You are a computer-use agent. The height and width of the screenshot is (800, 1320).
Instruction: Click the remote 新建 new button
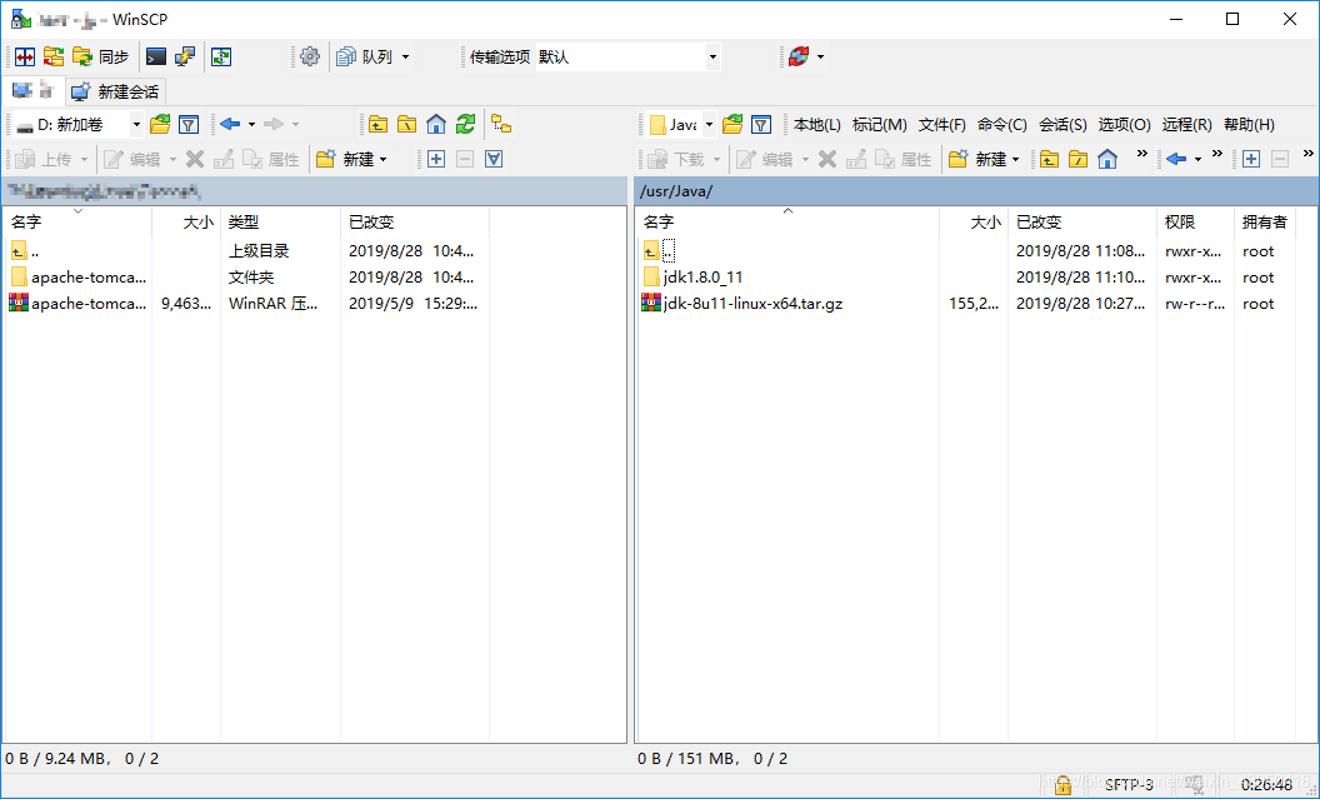point(978,159)
